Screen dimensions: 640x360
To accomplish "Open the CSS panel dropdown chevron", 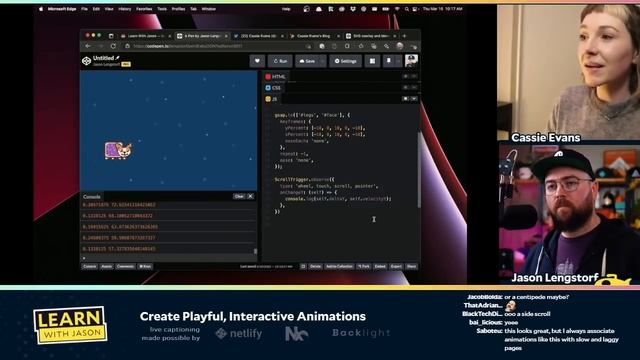I will coord(414,87).
